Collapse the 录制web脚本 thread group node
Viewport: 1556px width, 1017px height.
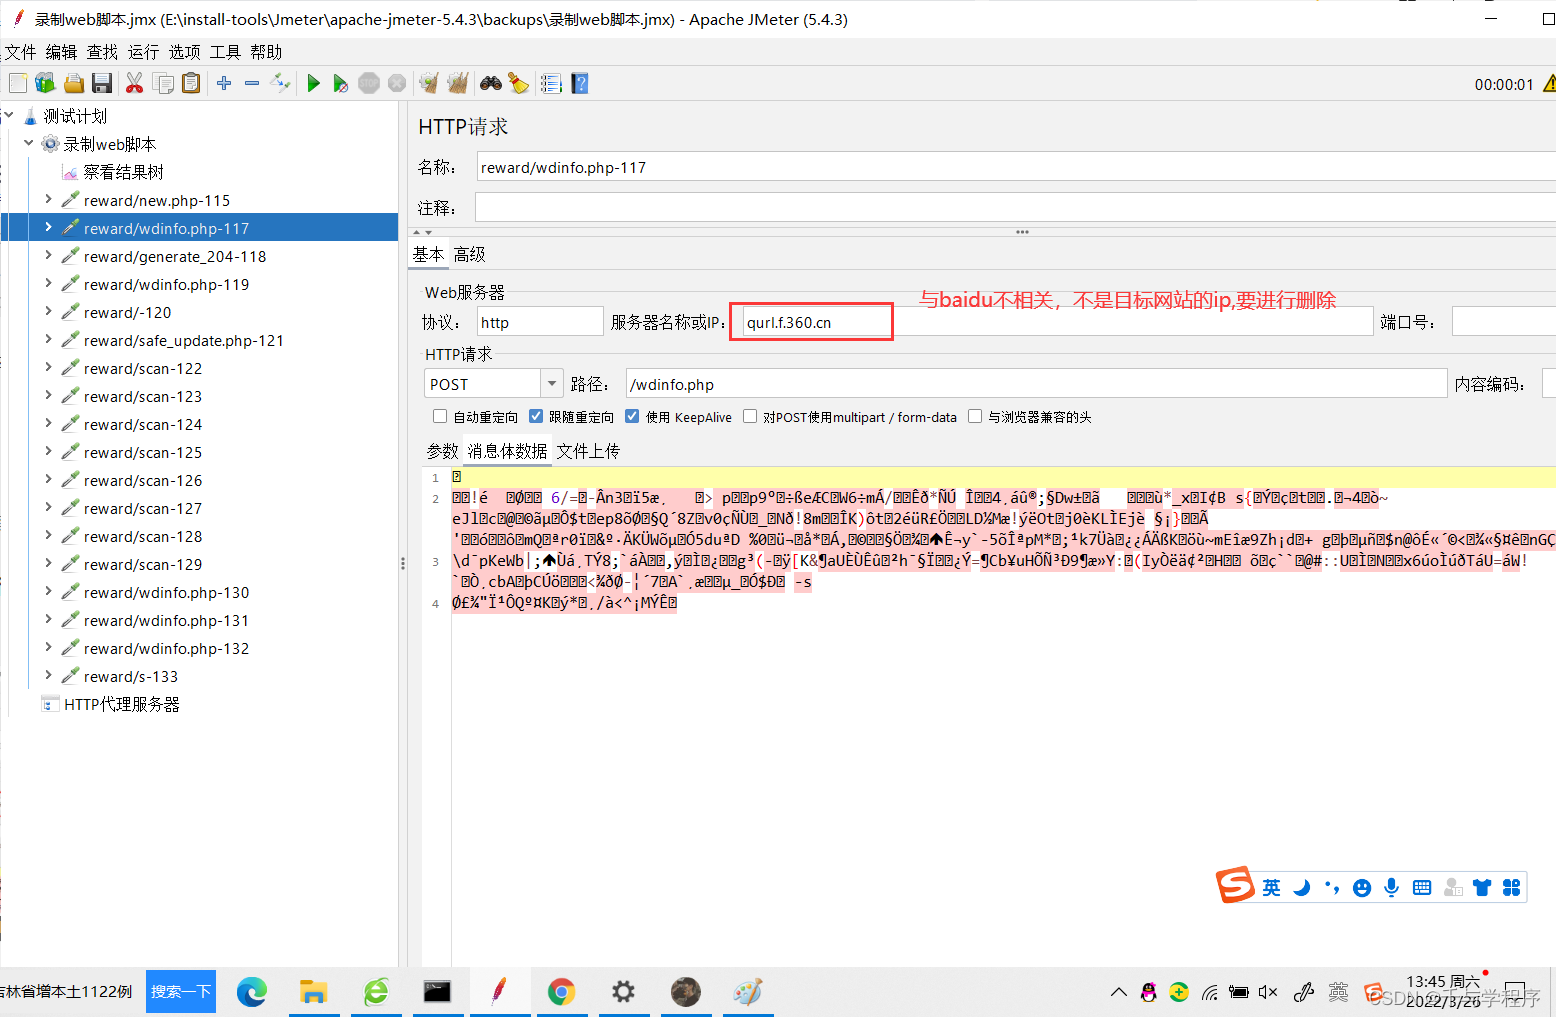[x=29, y=143]
